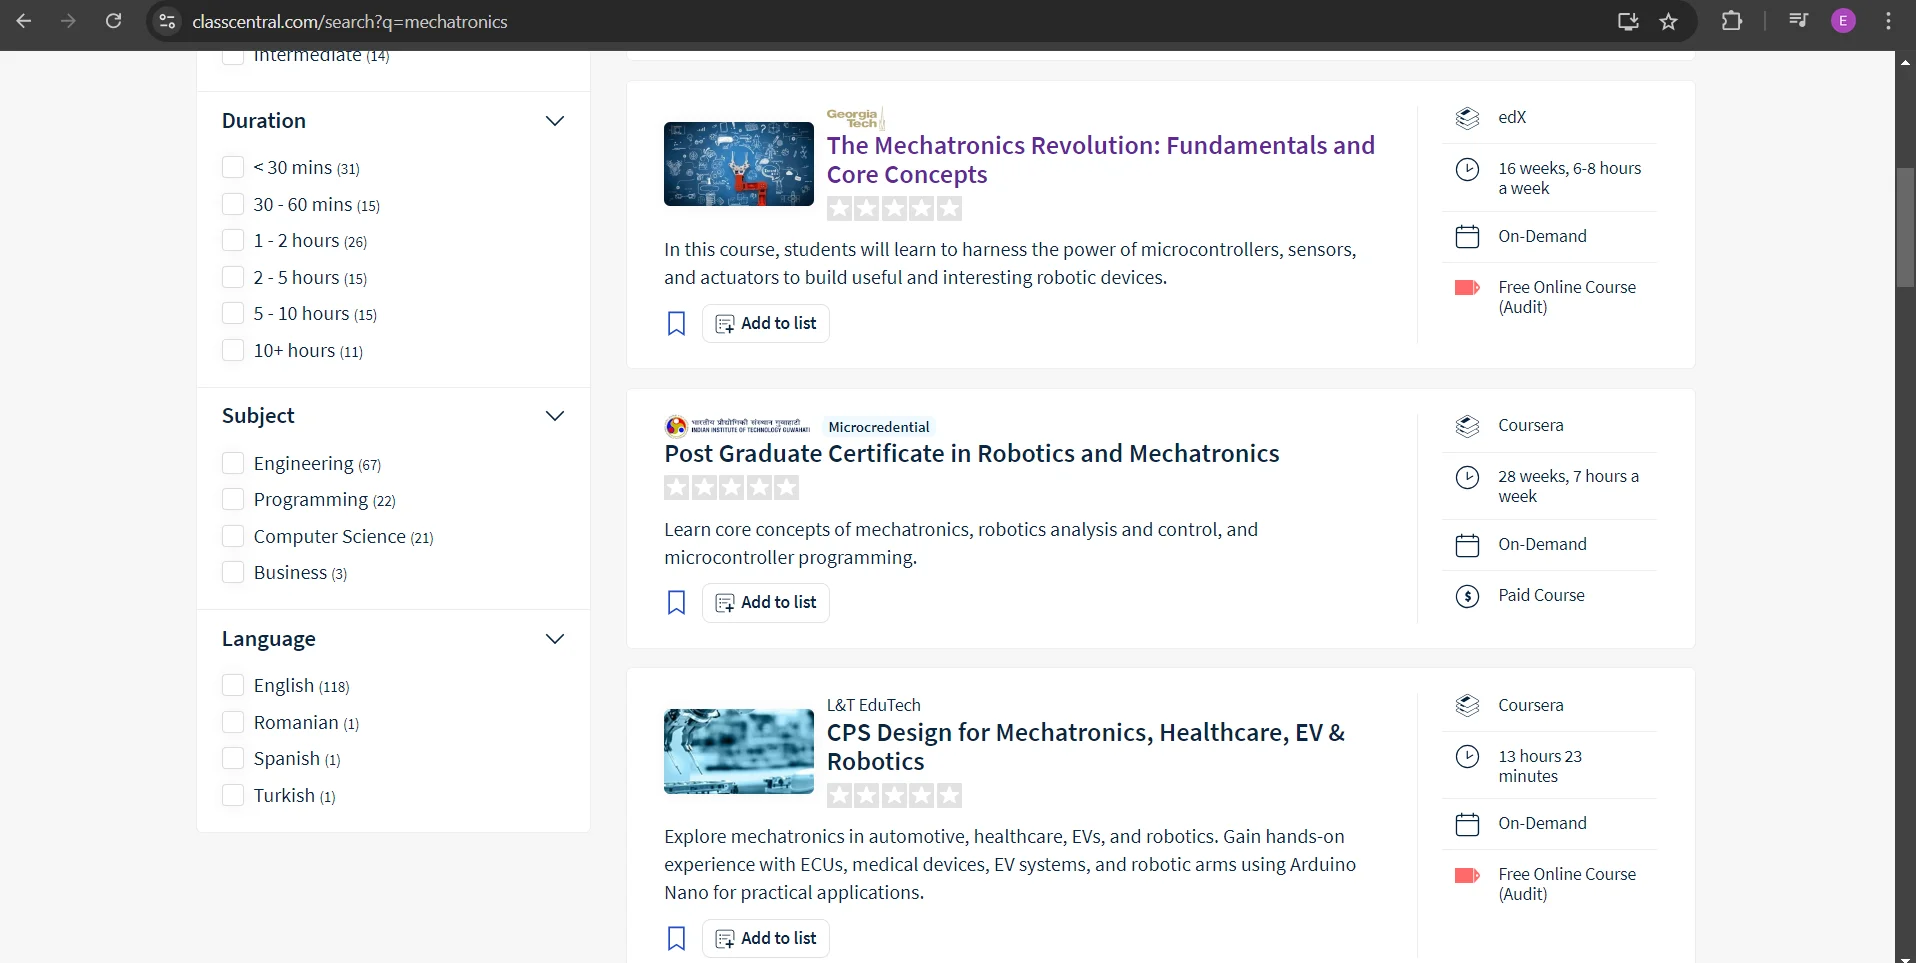The height and width of the screenshot is (963, 1916).
Task: Click calendar icon in CPS Design card
Action: (x=1467, y=824)
